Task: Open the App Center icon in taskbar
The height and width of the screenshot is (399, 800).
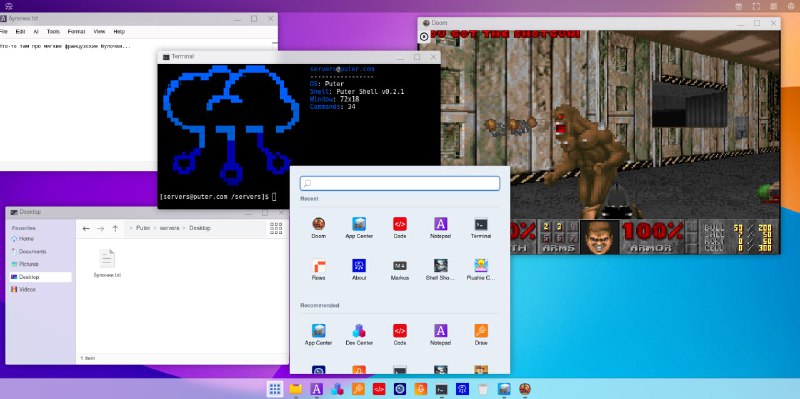Action: pos(504,389)
